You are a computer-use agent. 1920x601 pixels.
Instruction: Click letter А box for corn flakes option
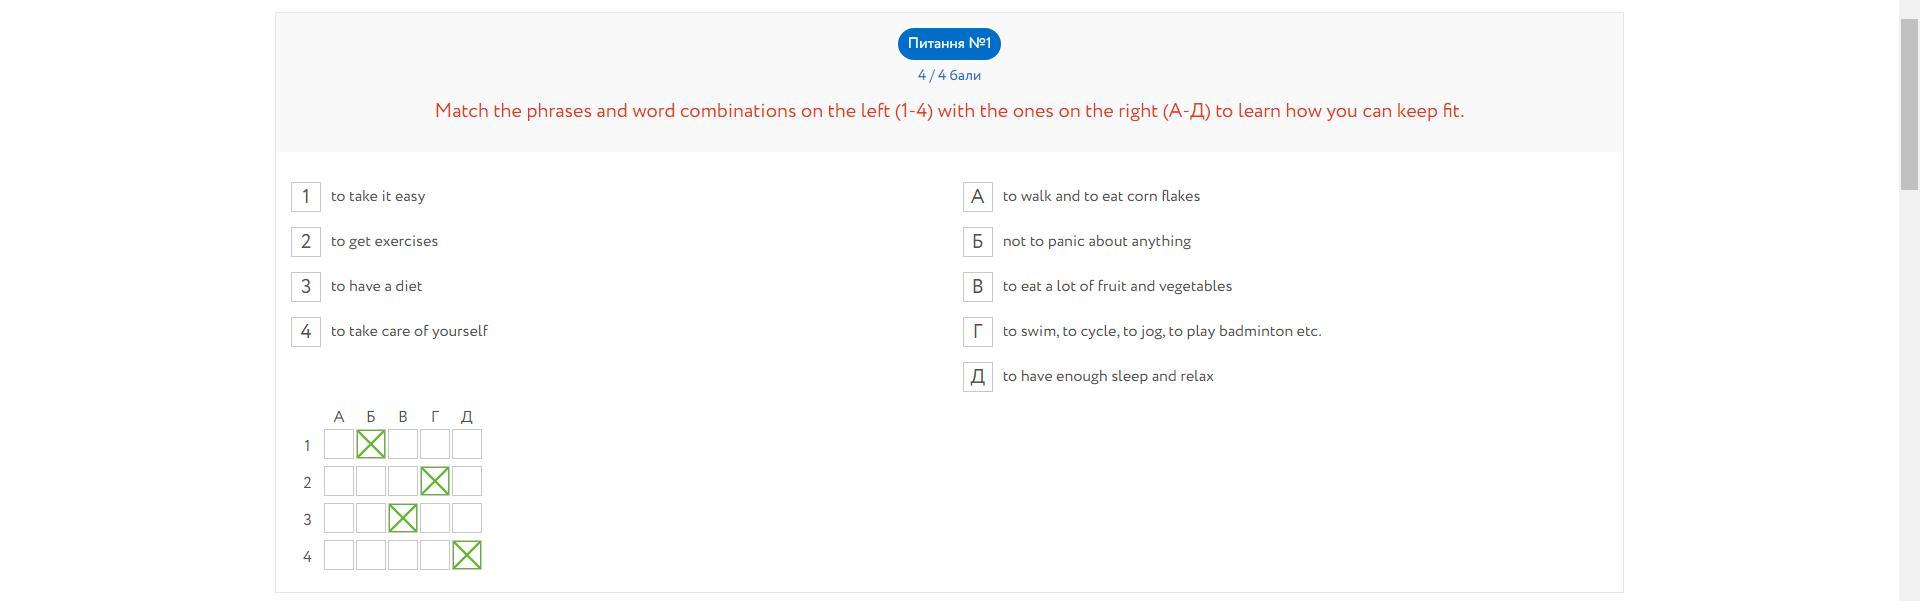978,197
